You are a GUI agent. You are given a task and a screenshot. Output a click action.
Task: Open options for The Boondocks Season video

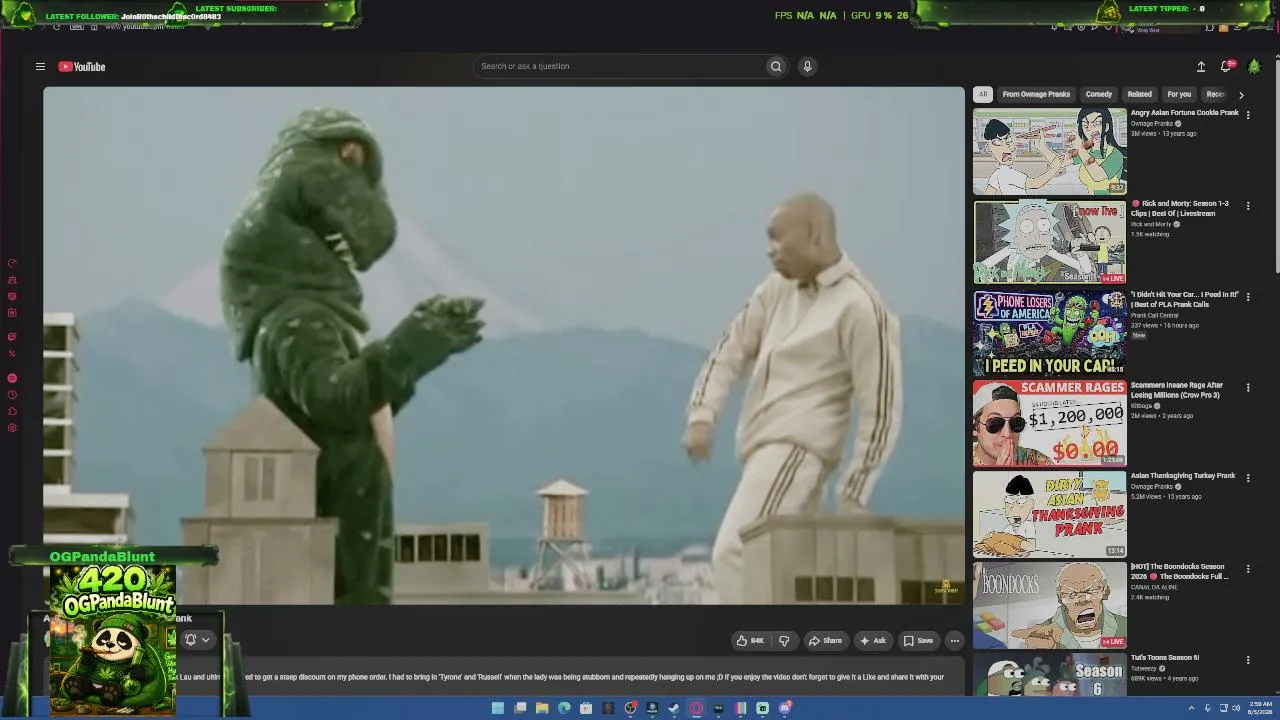(1248, 569)
